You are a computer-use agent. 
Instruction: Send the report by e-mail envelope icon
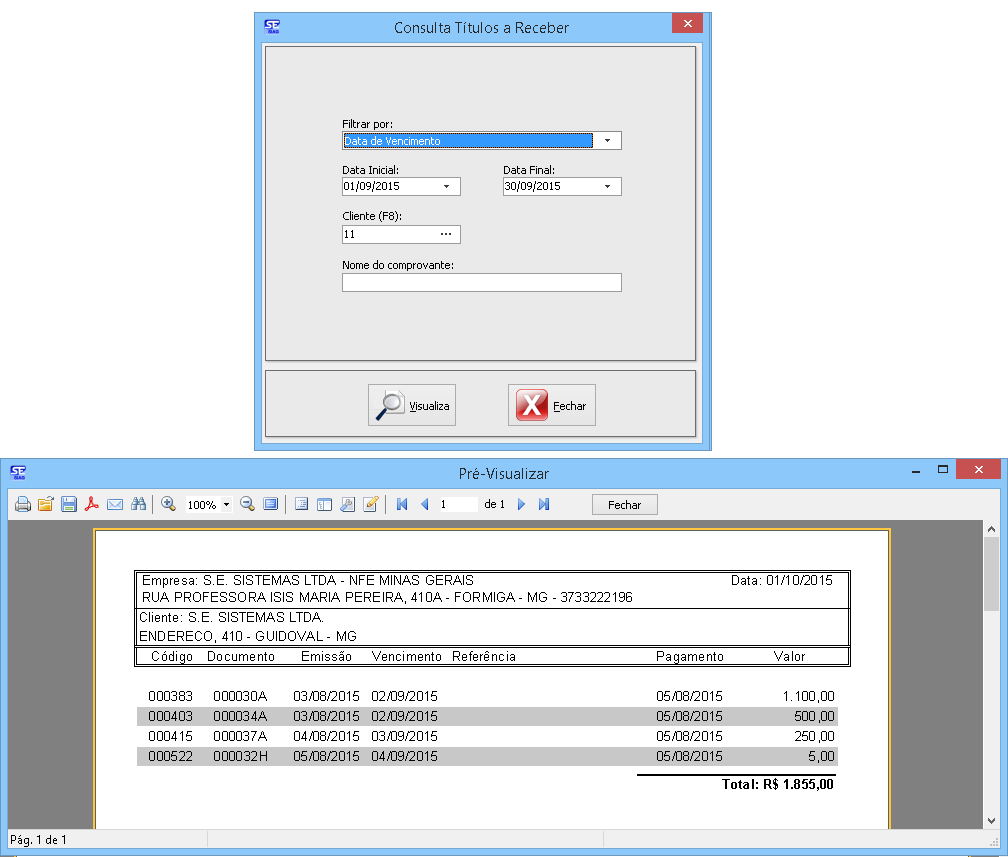click(115, 505)
